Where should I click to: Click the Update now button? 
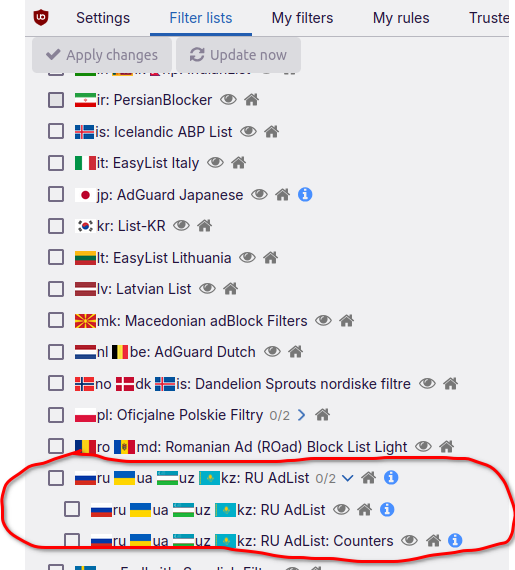(238, 55)
